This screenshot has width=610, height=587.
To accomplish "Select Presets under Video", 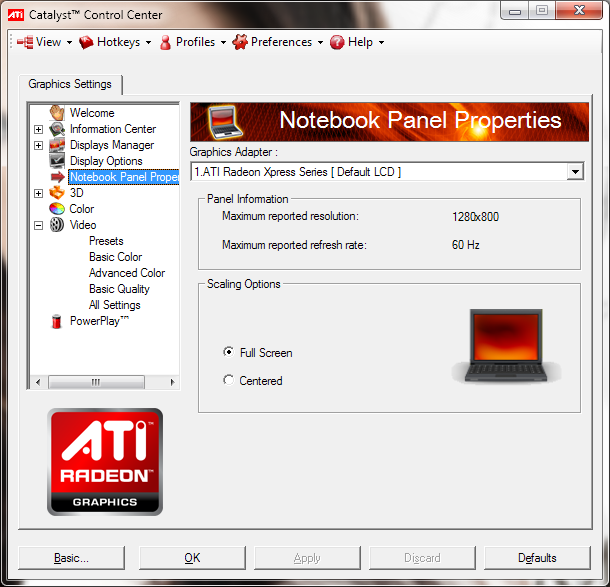I will point(106,241).
